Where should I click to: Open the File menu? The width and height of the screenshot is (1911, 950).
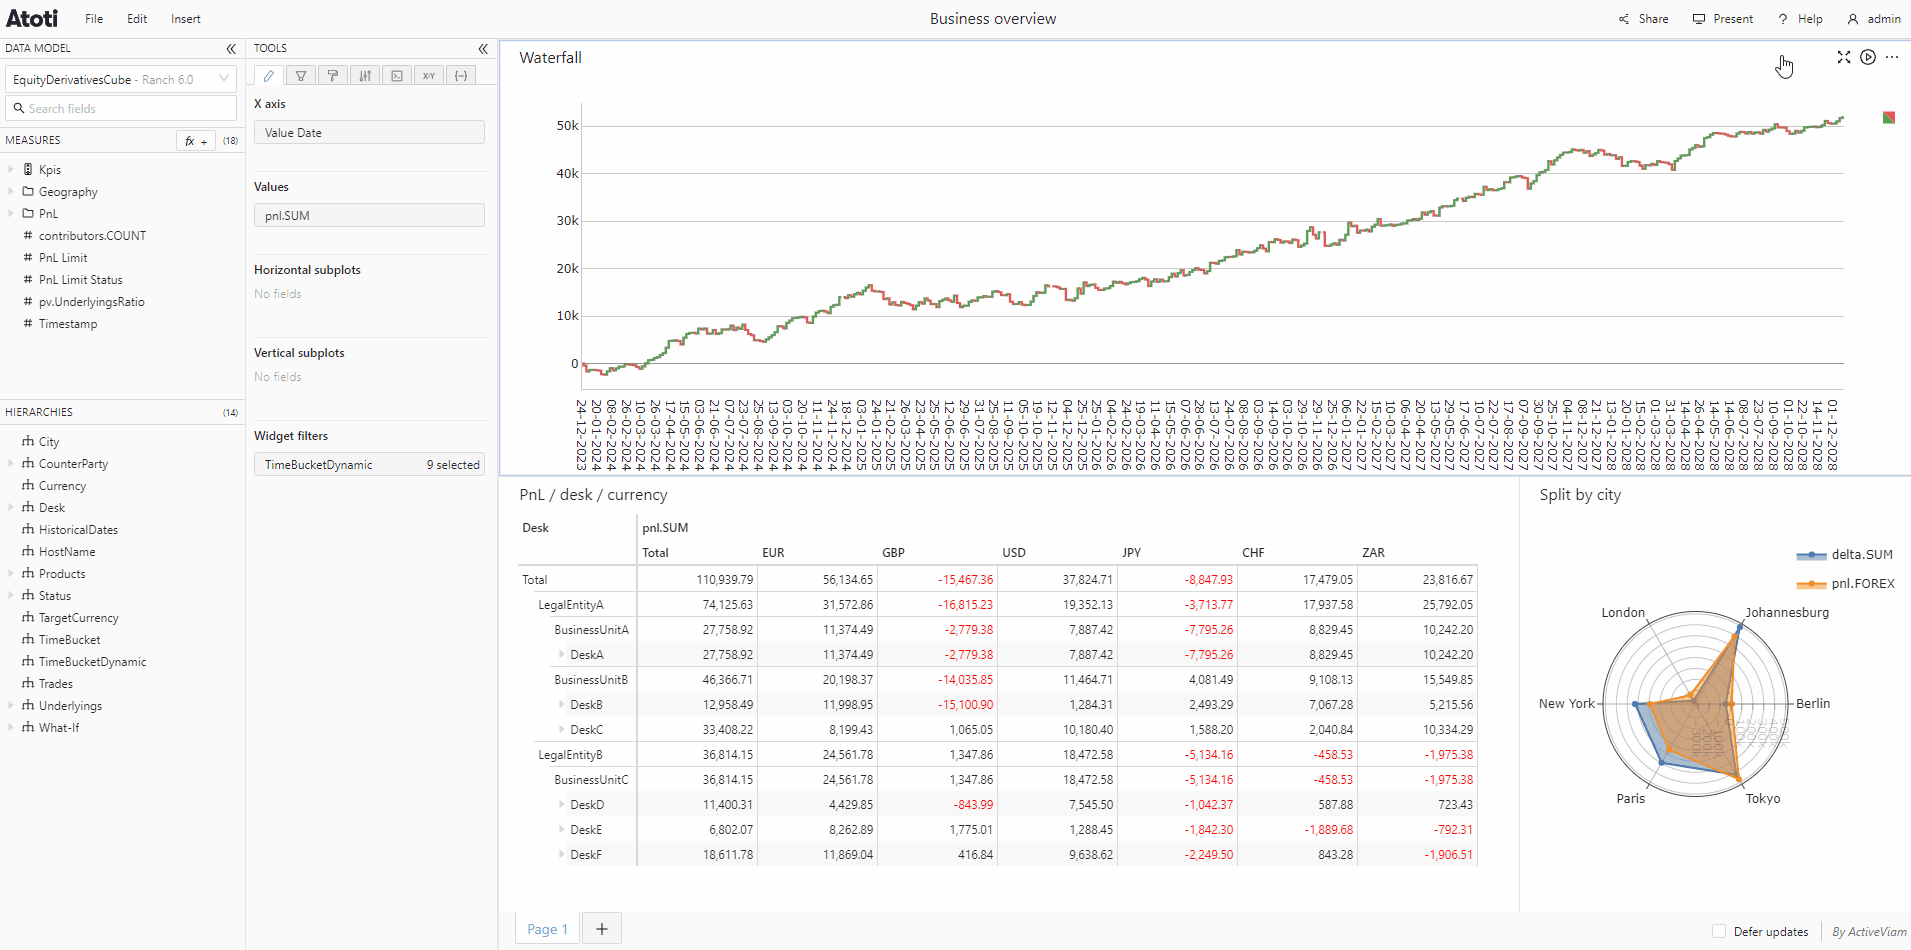[94, 19]
